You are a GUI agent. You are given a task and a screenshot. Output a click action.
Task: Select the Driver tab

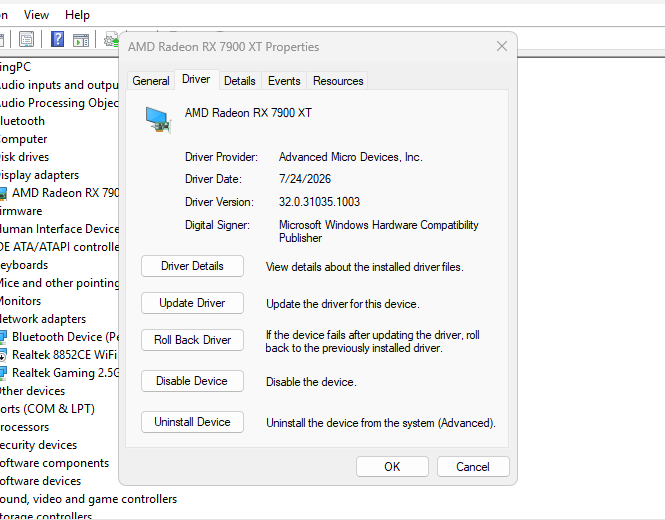pos(196,79)
